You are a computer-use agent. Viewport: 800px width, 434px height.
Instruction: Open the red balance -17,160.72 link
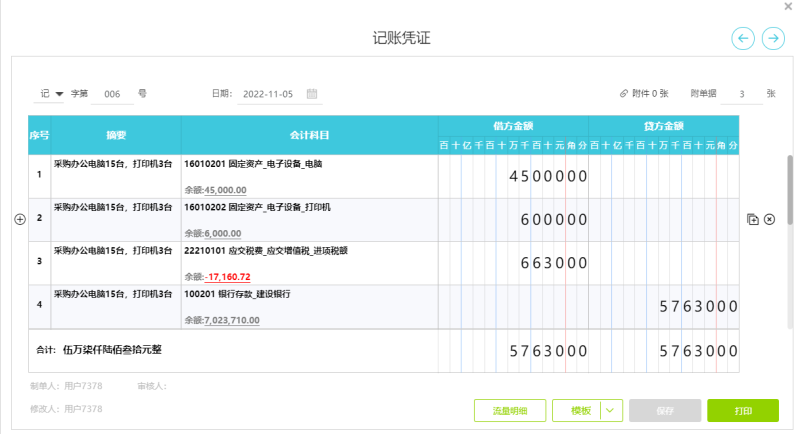229,277
